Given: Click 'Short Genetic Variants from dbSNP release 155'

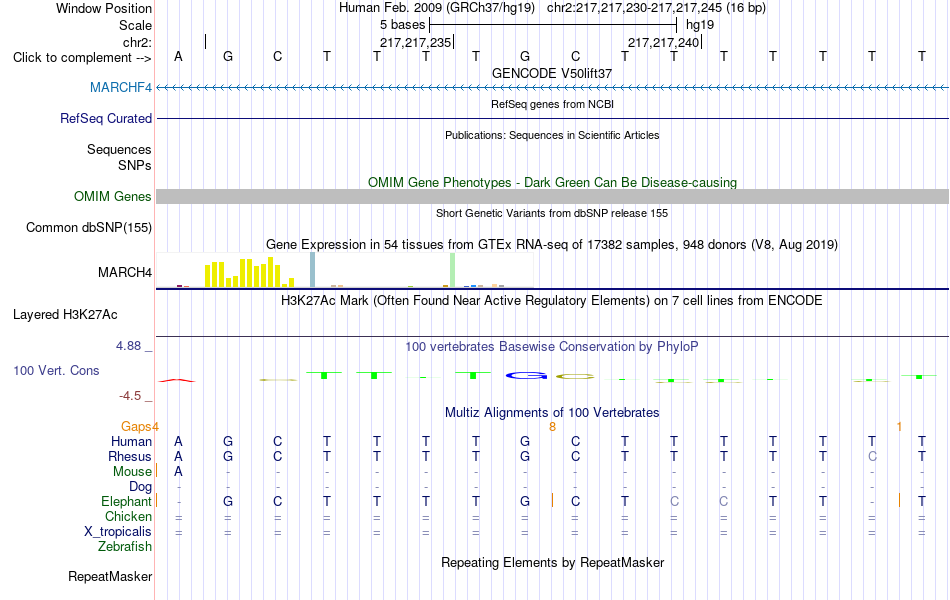Looking at the screenshot, I should point(552,213).
